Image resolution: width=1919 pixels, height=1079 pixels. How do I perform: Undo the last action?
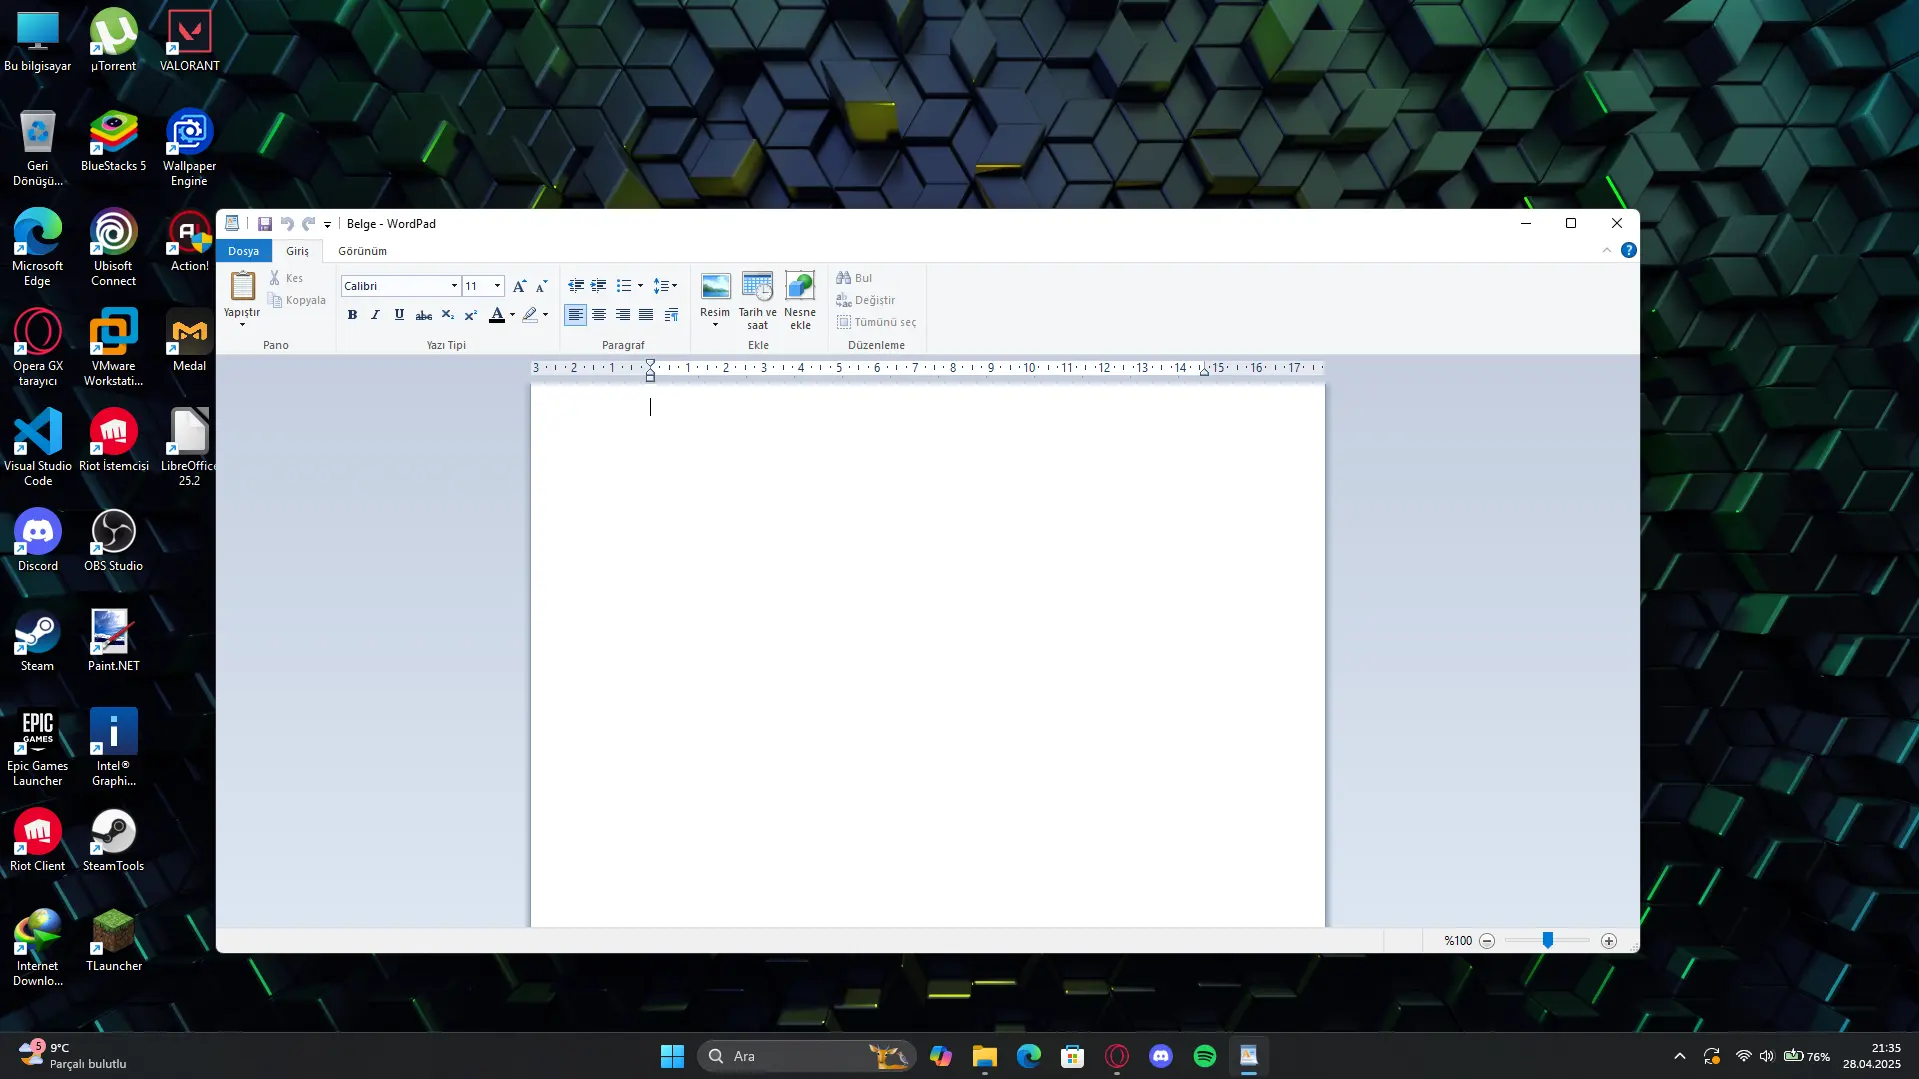coord(287,224)
